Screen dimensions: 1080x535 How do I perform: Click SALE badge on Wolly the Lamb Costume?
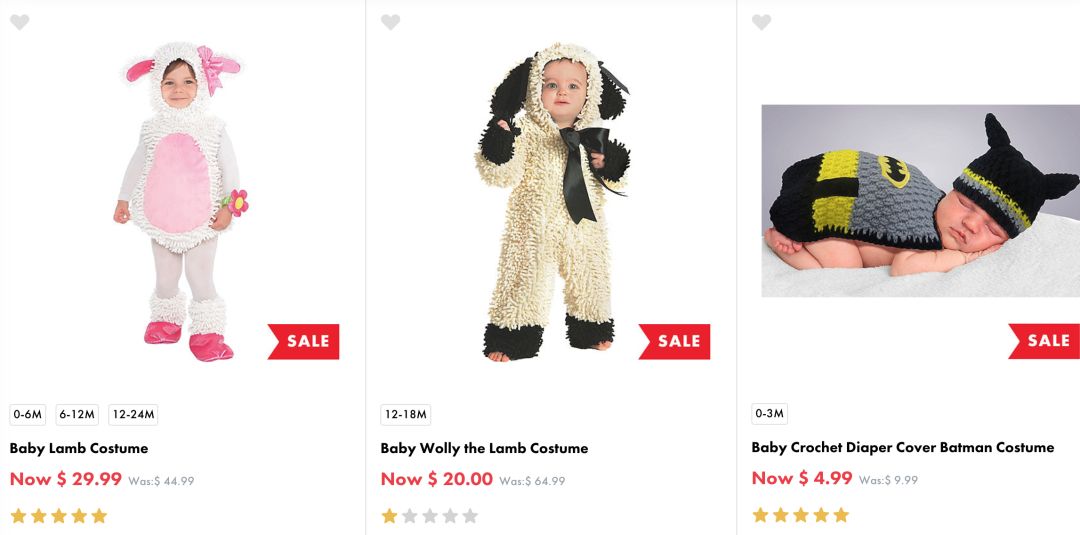point(675,341)
